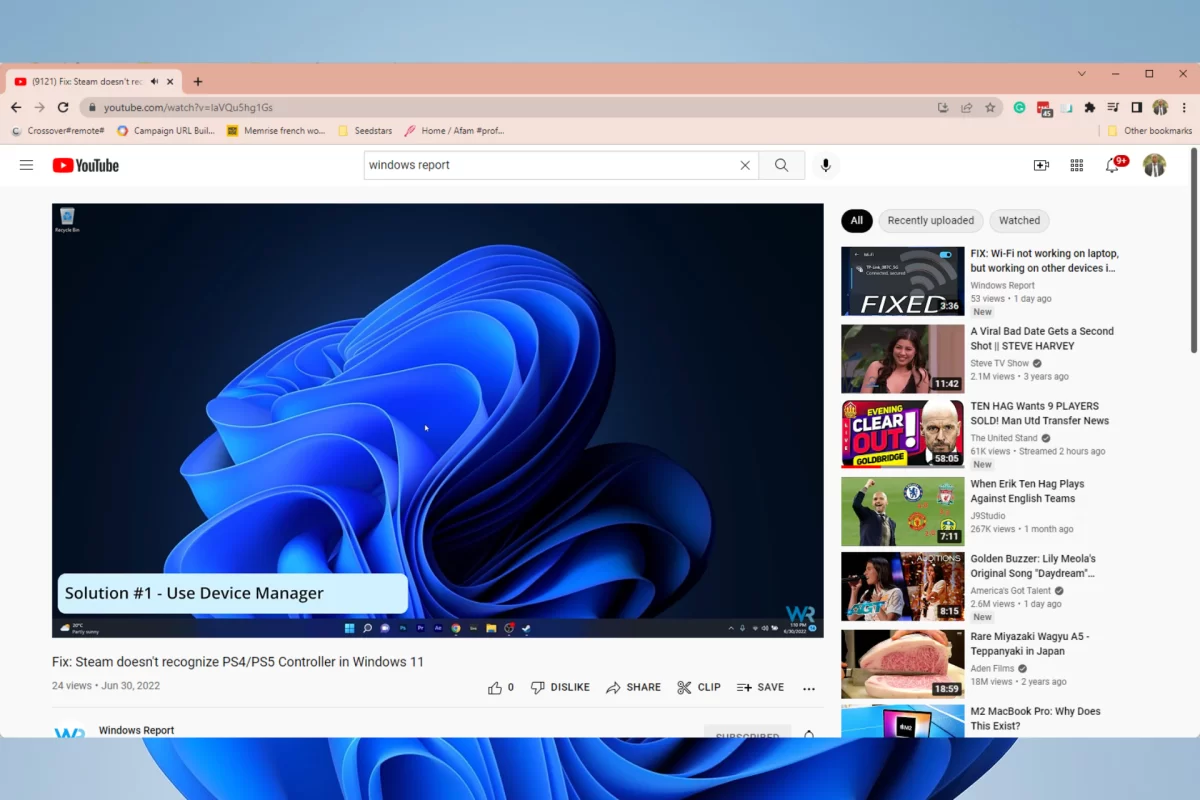Open the more actions ellipsis under the video

point(809,687)
